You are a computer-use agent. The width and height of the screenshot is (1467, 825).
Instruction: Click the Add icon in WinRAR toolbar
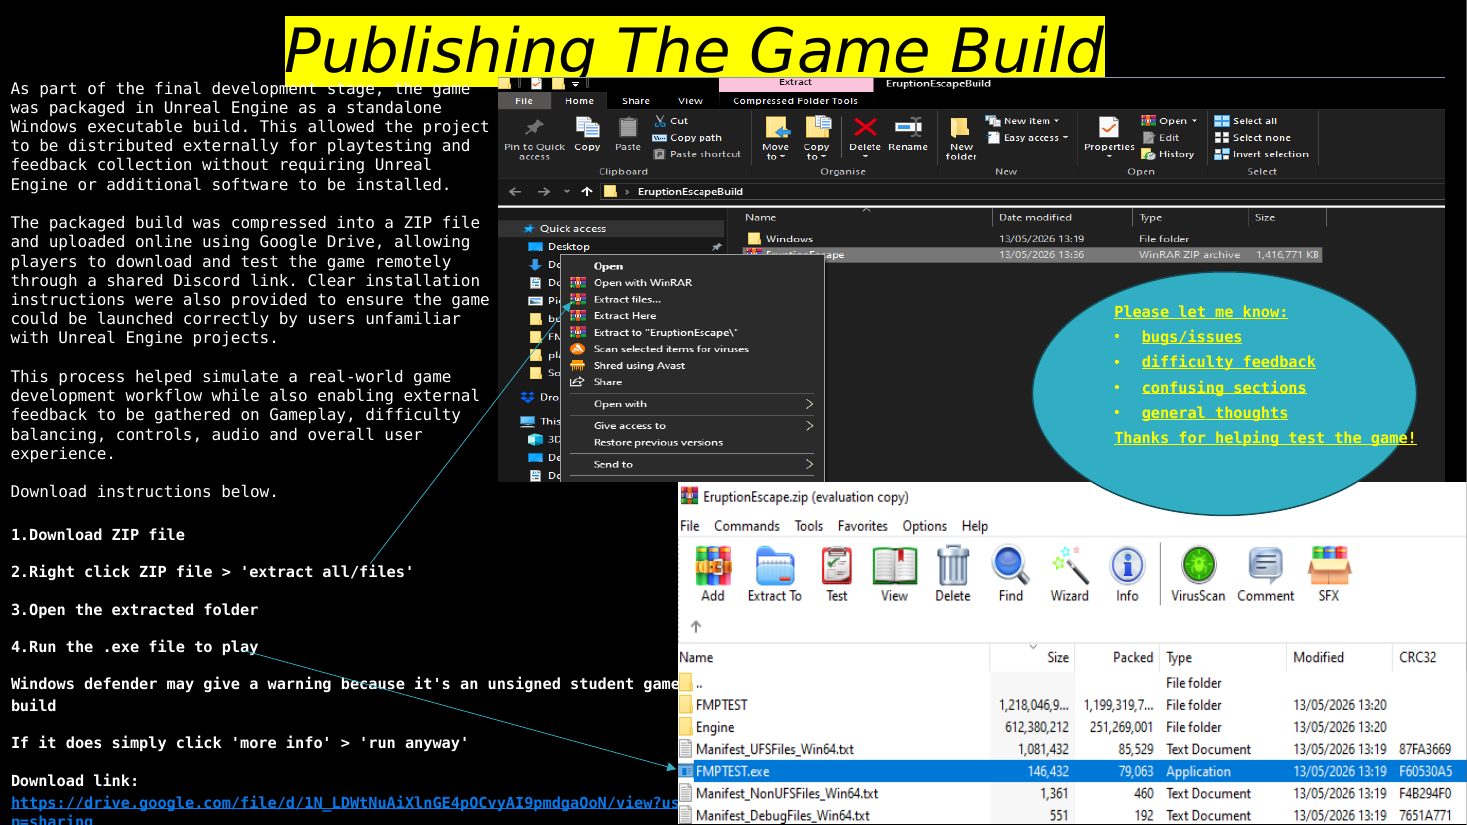713,574
